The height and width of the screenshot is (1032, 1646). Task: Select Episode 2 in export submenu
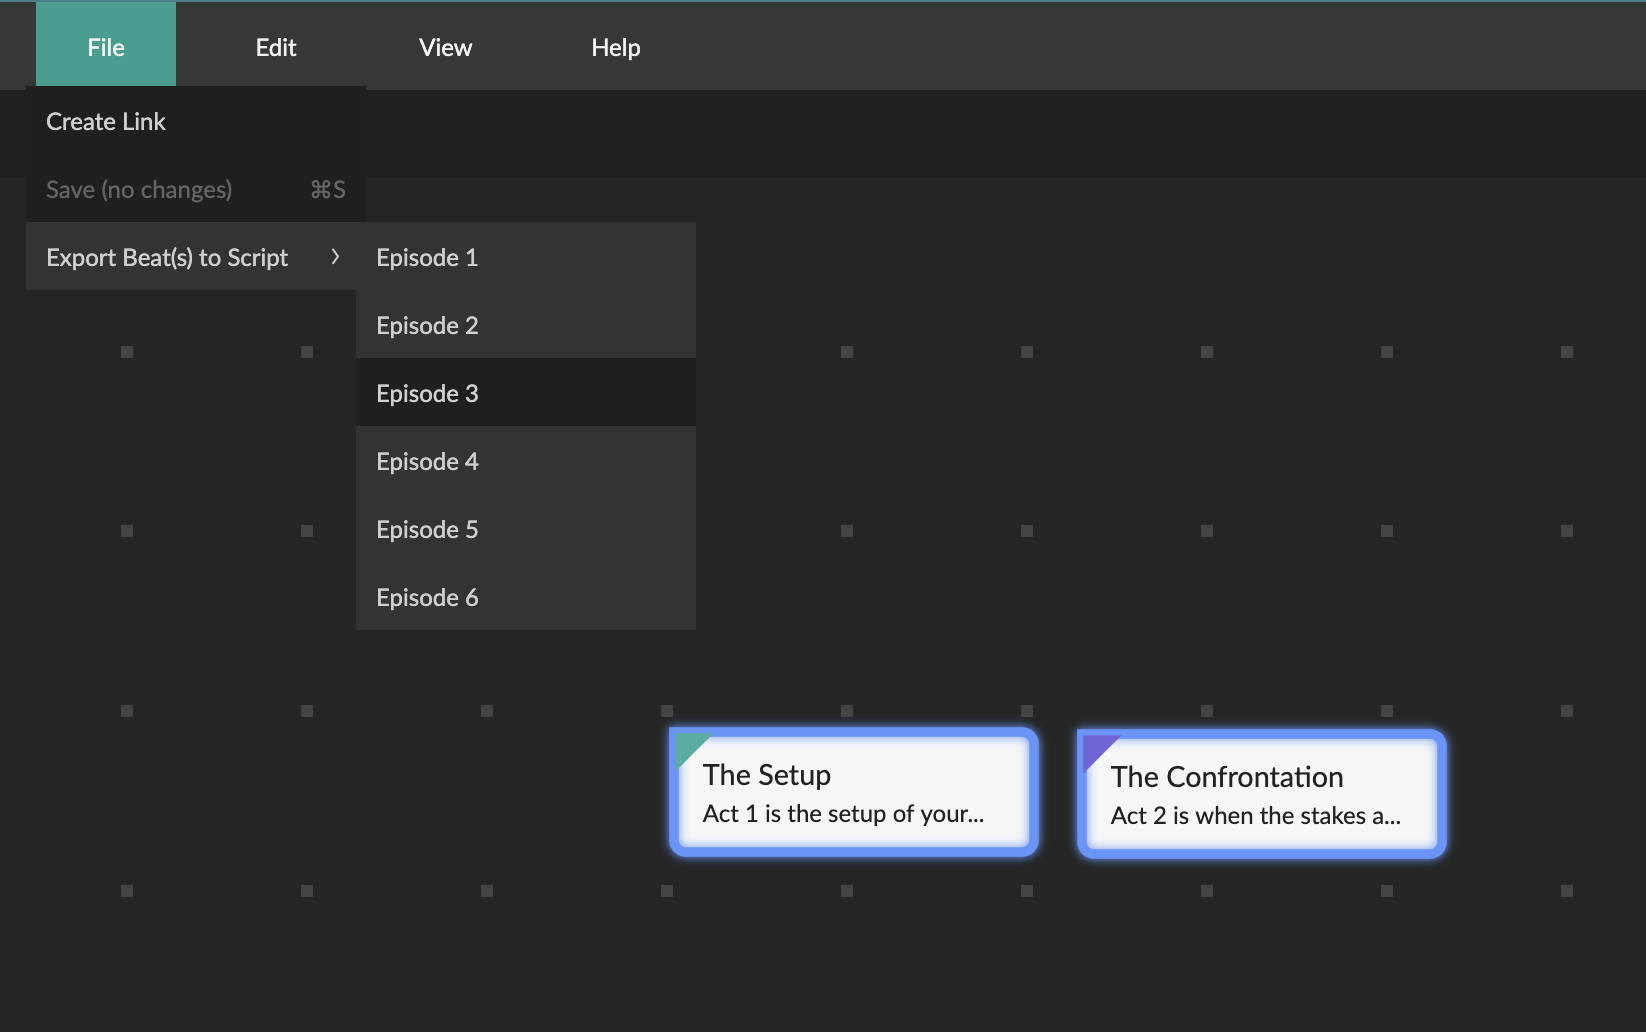(526, 325)
